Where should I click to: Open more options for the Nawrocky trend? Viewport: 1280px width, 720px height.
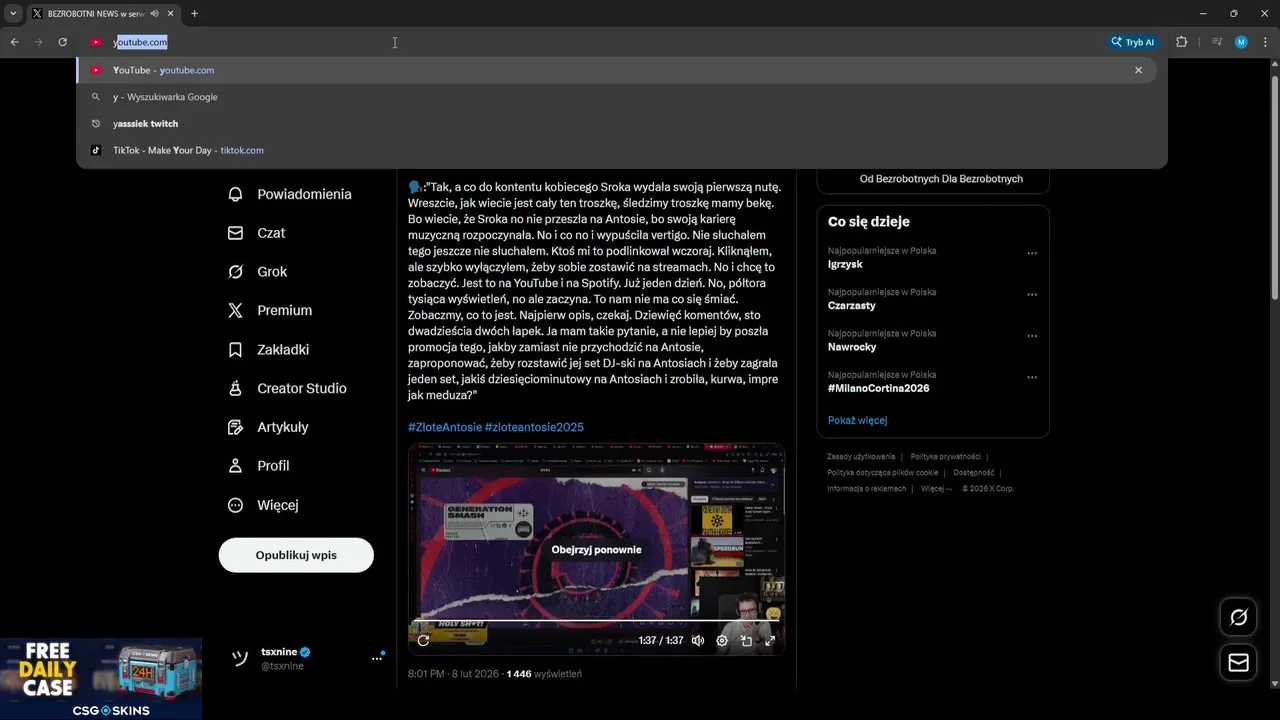pos(1032,335)
